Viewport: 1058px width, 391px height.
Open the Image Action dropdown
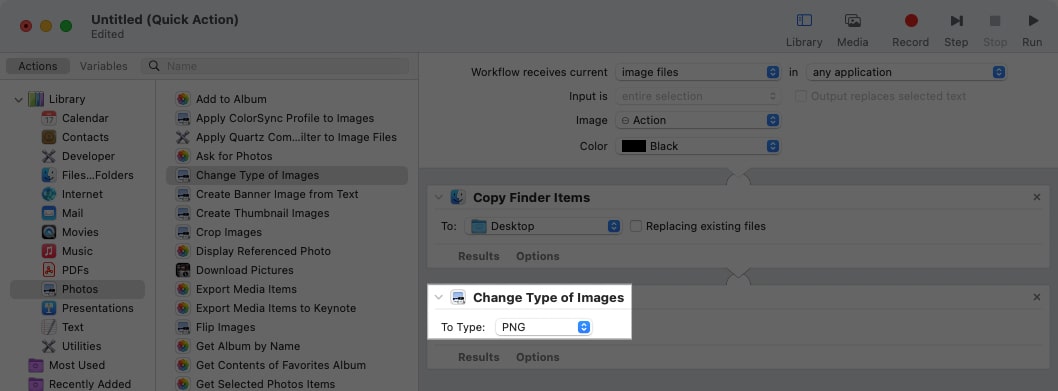pyautogui.click(x=698, y=120)
